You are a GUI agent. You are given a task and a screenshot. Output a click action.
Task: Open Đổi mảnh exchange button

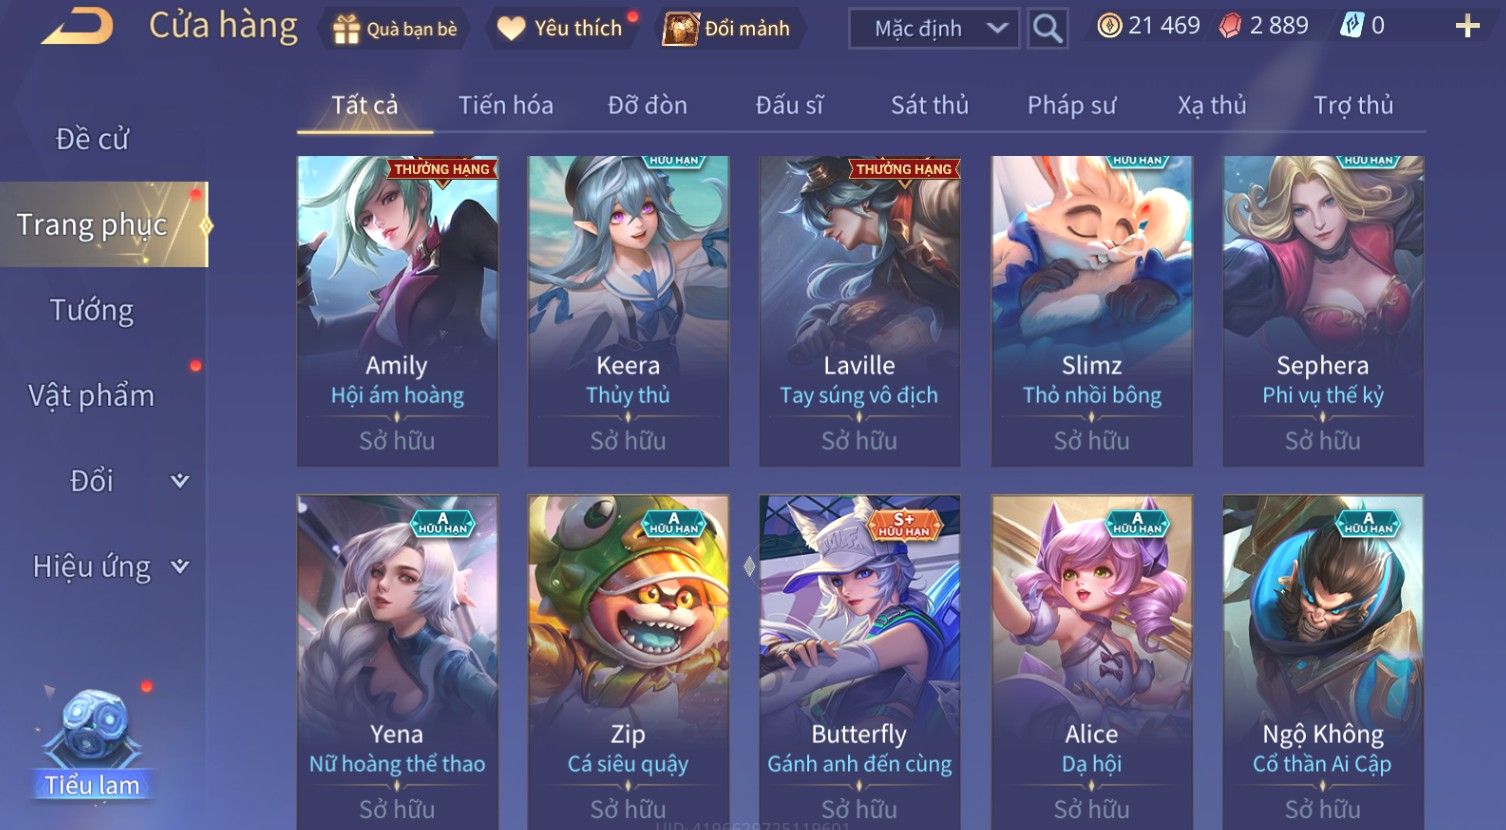point(729,28)
